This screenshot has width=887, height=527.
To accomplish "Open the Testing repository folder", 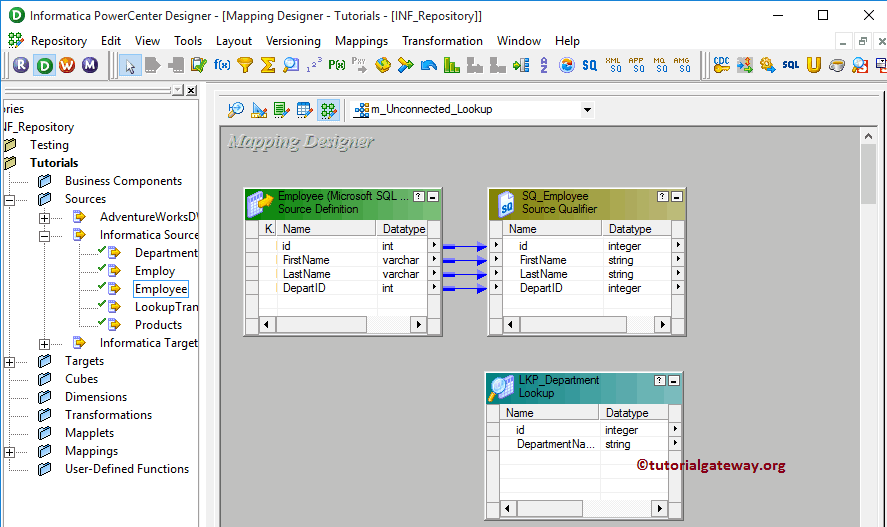I will click(49, 145).
